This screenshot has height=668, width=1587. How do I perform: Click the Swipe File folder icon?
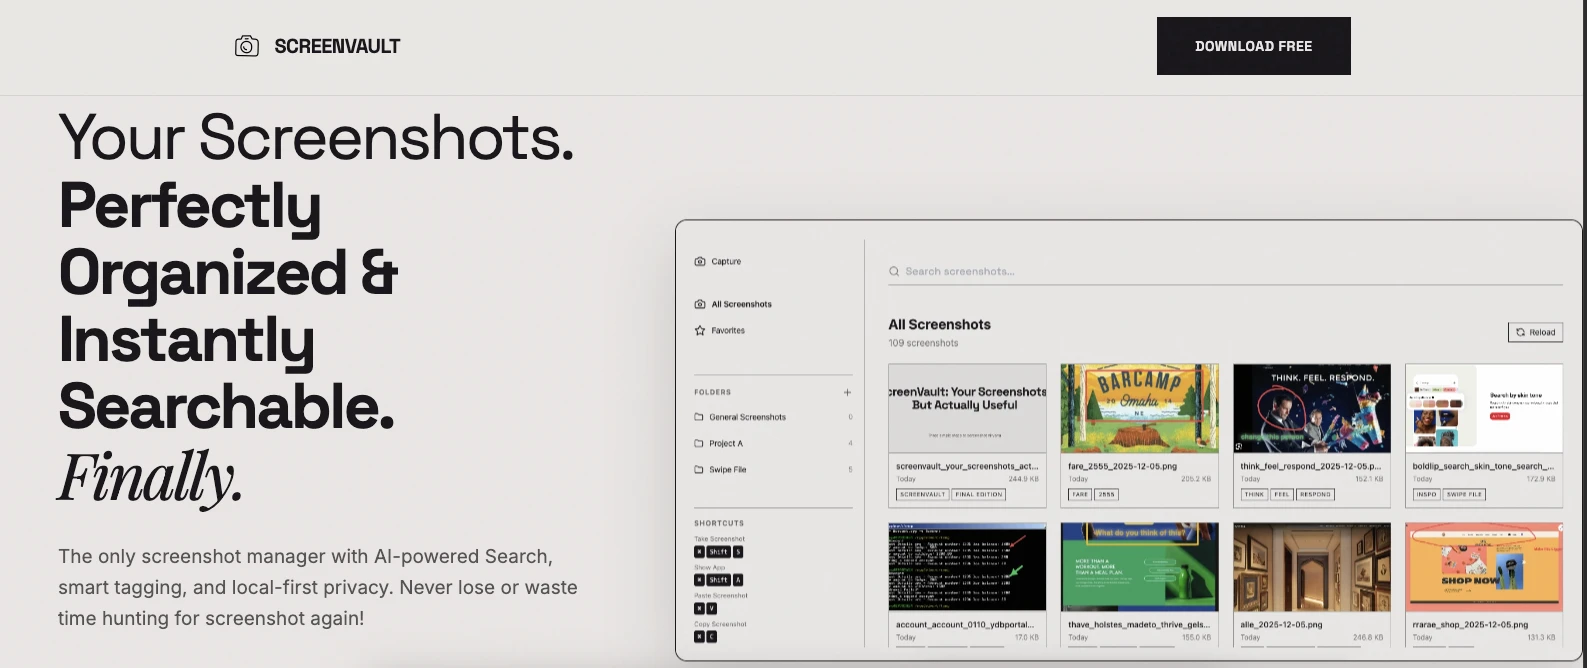(x=699, y=469)
